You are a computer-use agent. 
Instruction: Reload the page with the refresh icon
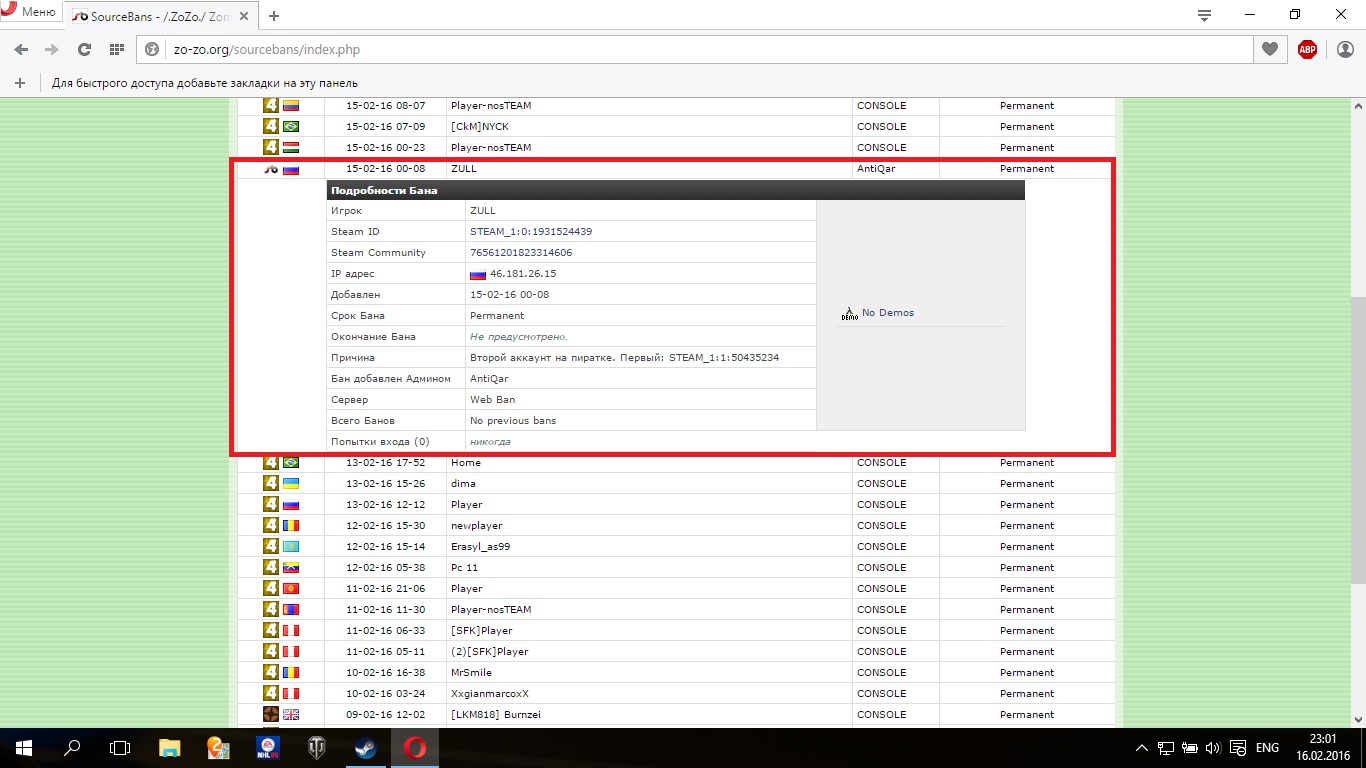pos(84,49)
